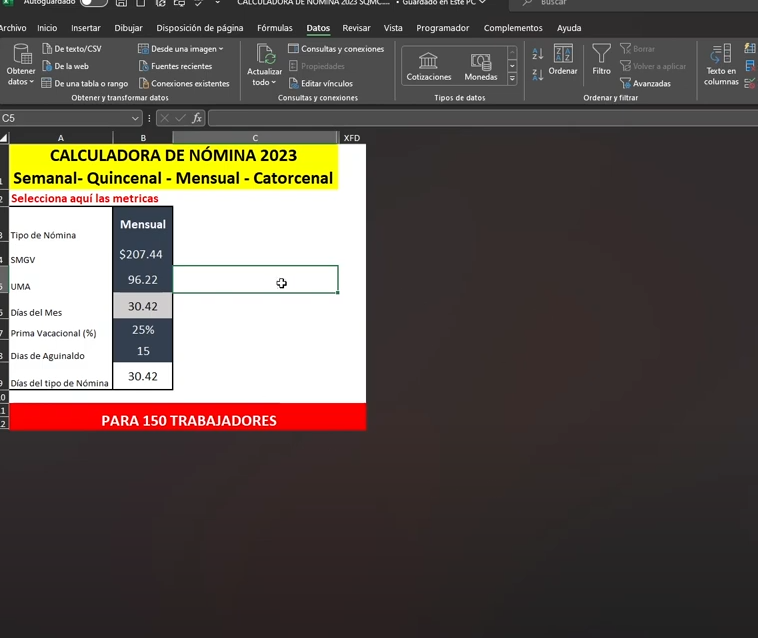Select column A header
Image resolution: width=758 pixels, height=638 pixels.
coord(61,138)
